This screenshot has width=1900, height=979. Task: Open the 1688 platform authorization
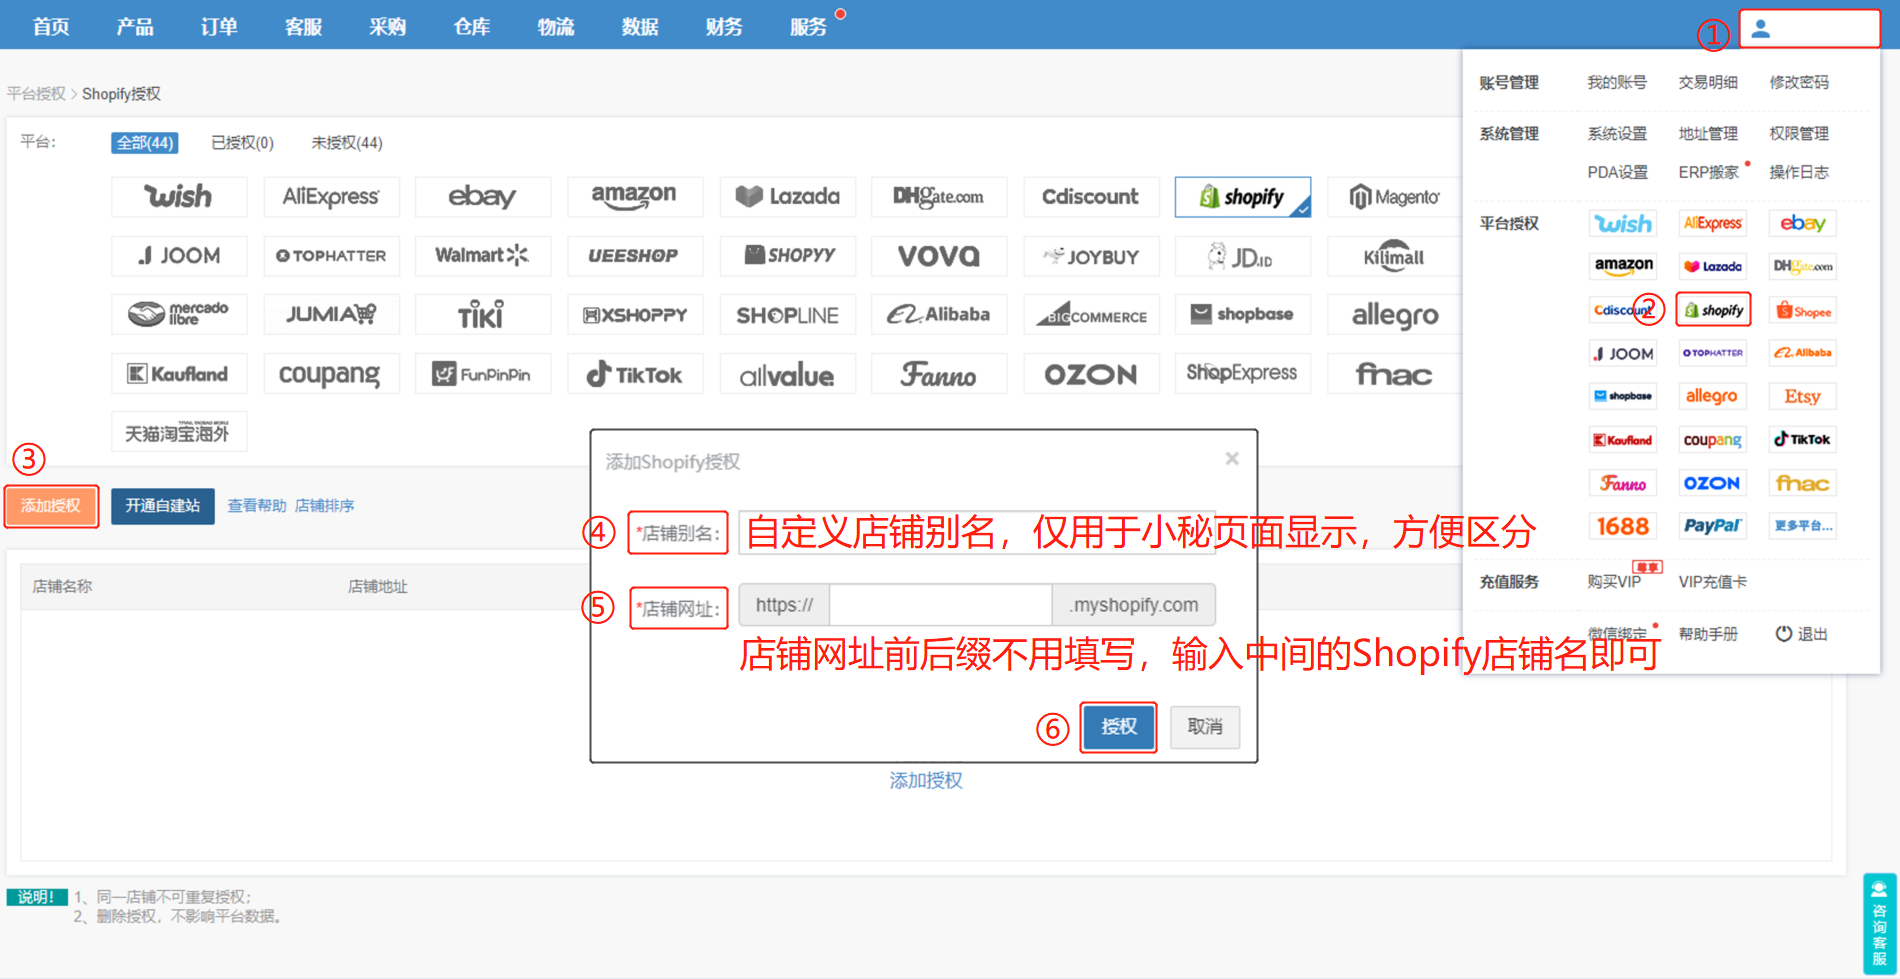coord(1622,526)
